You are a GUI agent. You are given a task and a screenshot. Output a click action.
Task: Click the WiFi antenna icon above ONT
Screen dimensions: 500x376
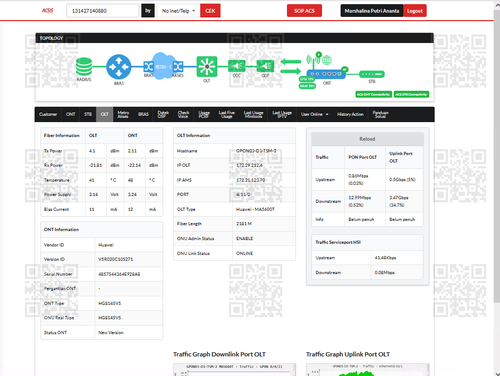[x=314, y=59]
